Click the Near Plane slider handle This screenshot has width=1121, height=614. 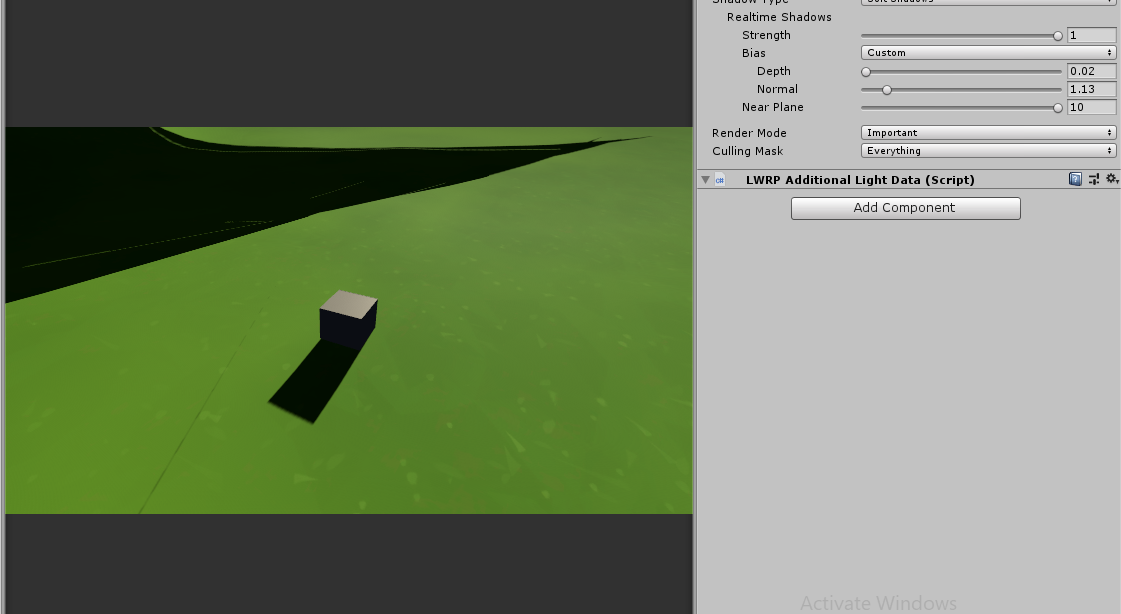point(1058,107)
